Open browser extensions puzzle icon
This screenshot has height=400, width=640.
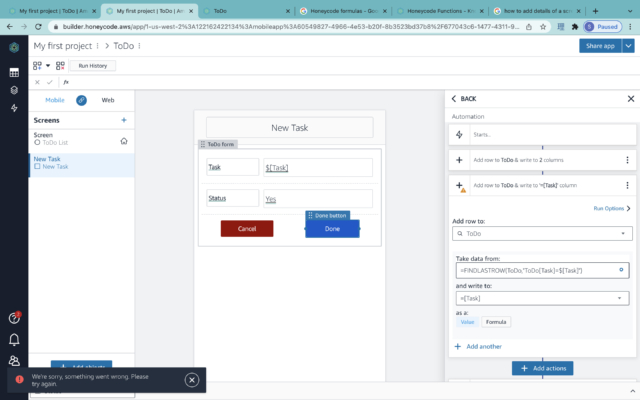(x=575, y=27)
